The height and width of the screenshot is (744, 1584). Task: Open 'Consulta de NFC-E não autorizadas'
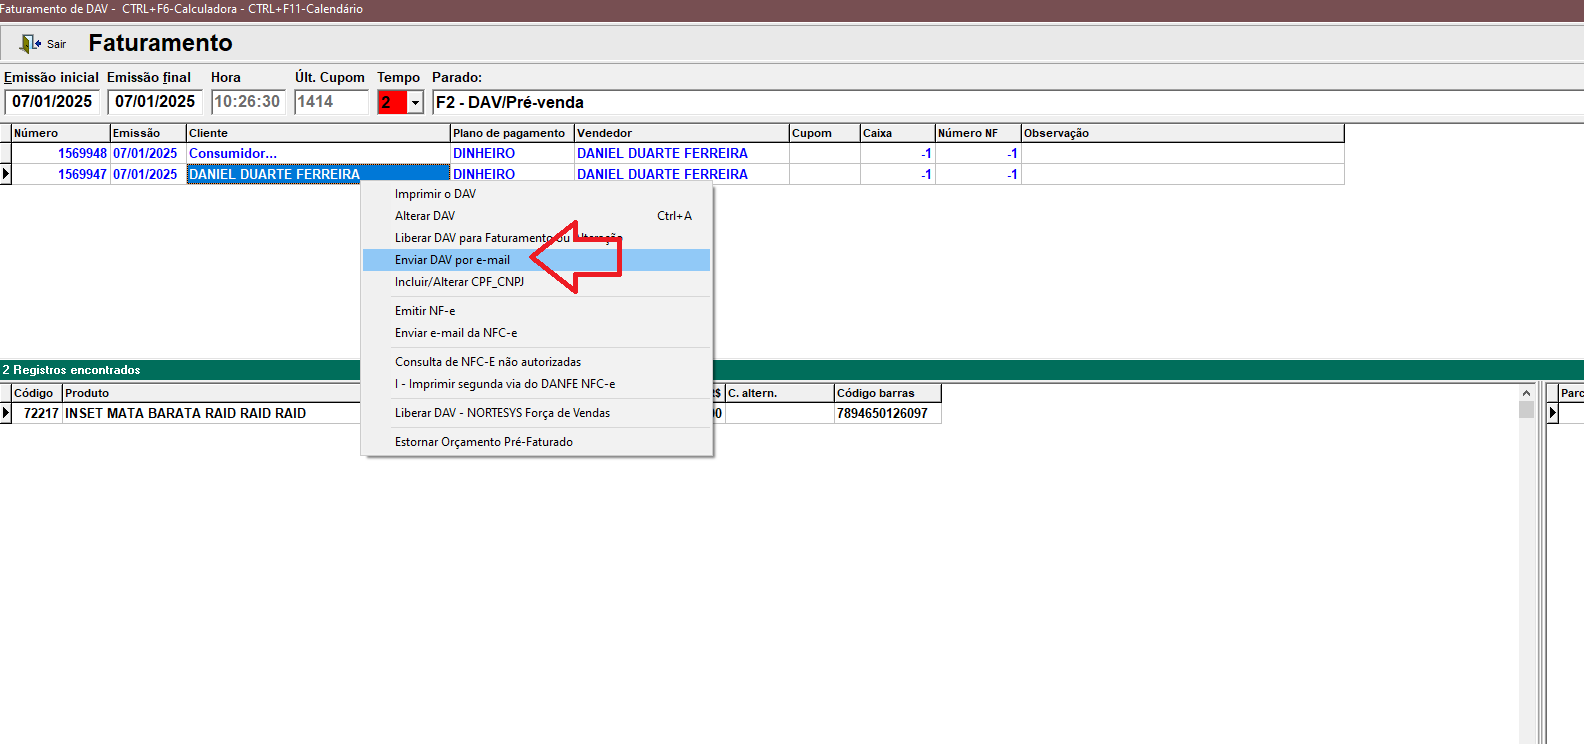tap(488, 362)
